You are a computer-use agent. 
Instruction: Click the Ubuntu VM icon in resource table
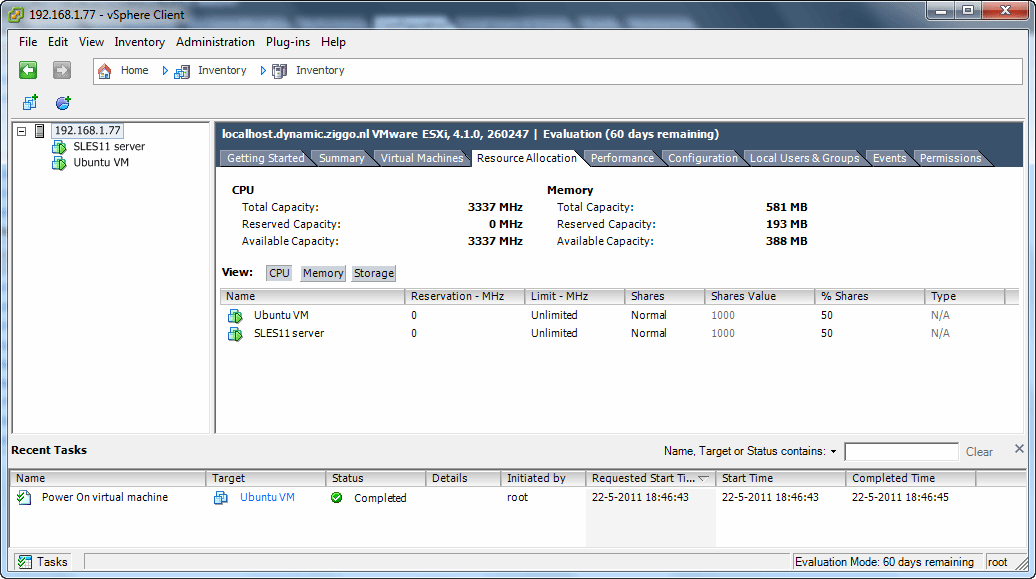coord(235,316)
